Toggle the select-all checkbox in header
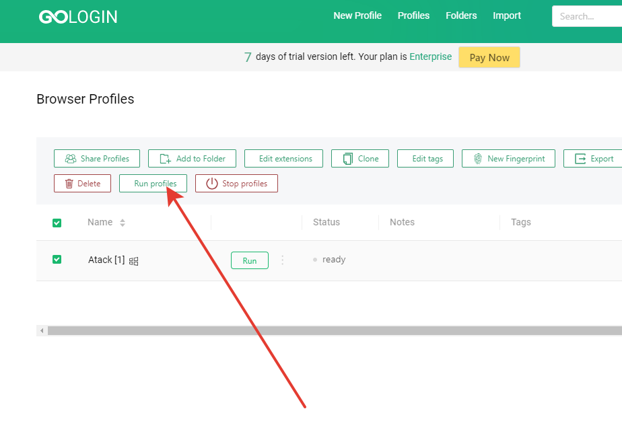The height and width of the screenshot is (422, 624). (57, 223)
